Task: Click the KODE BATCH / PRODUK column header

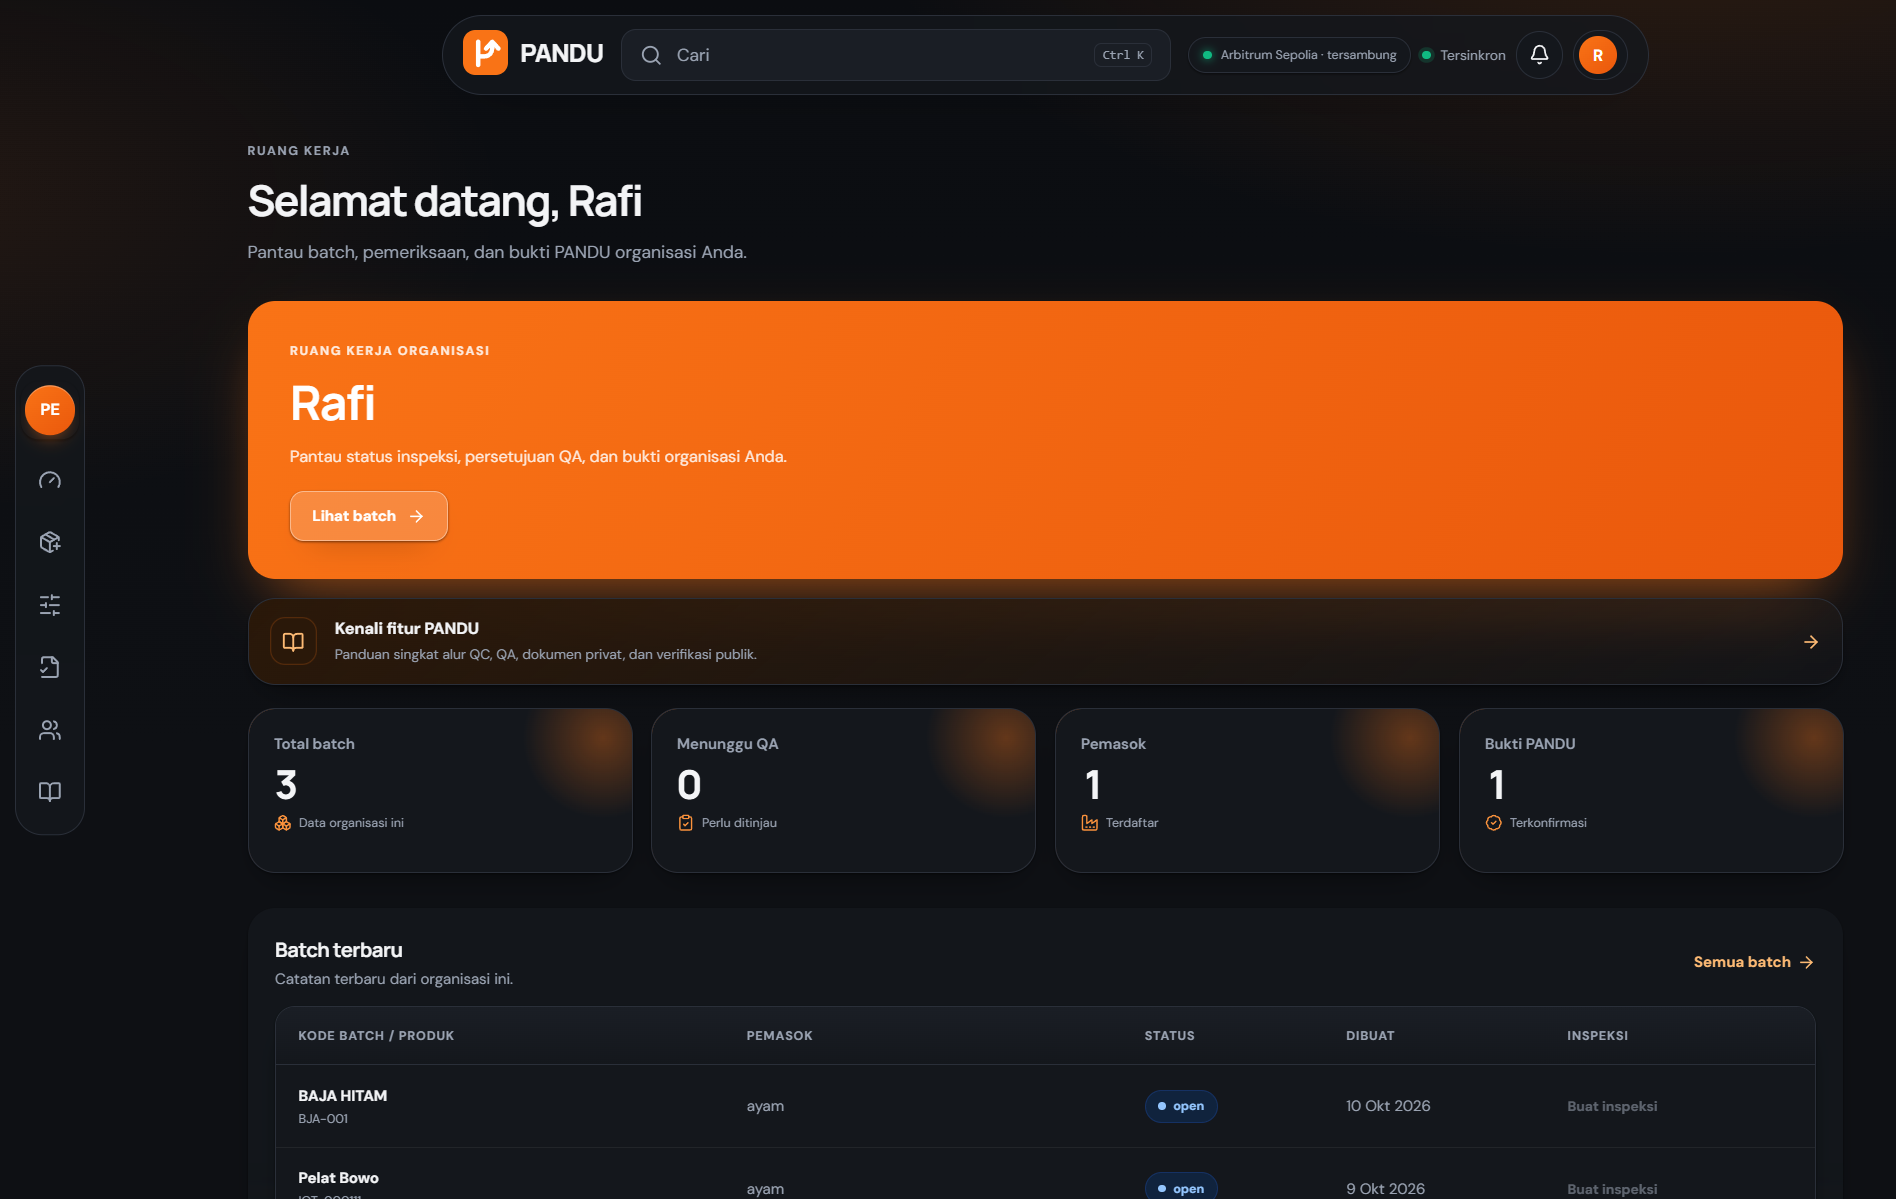Action: (376, 1036)
